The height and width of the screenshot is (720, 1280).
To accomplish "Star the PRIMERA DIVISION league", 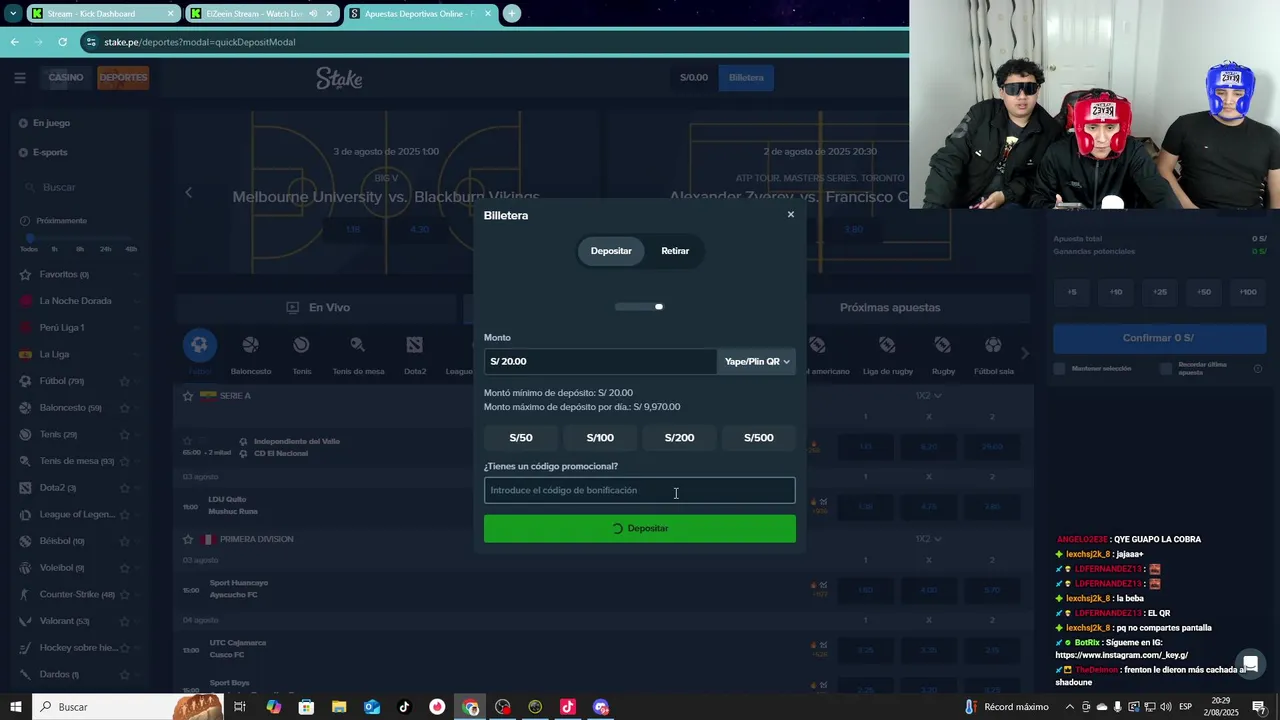I will pyautogui.click(x=188, y=539).
